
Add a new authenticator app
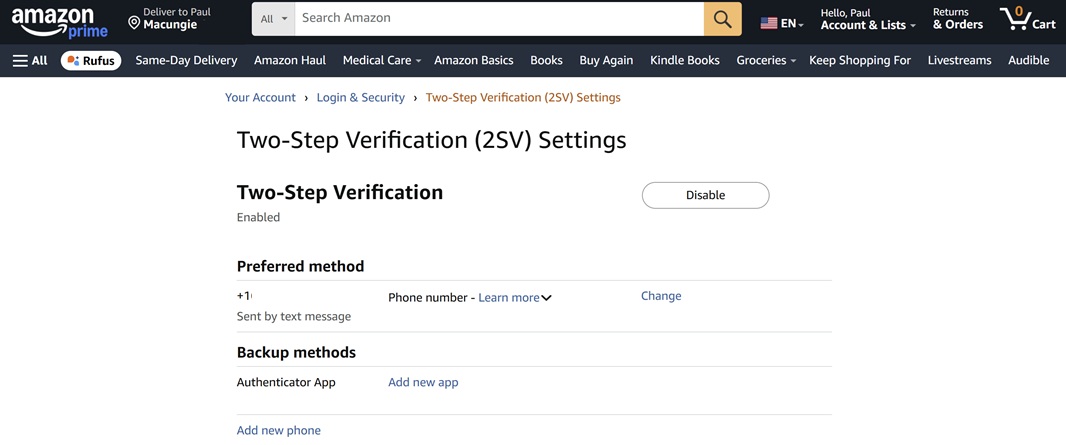tap(423, 382)
